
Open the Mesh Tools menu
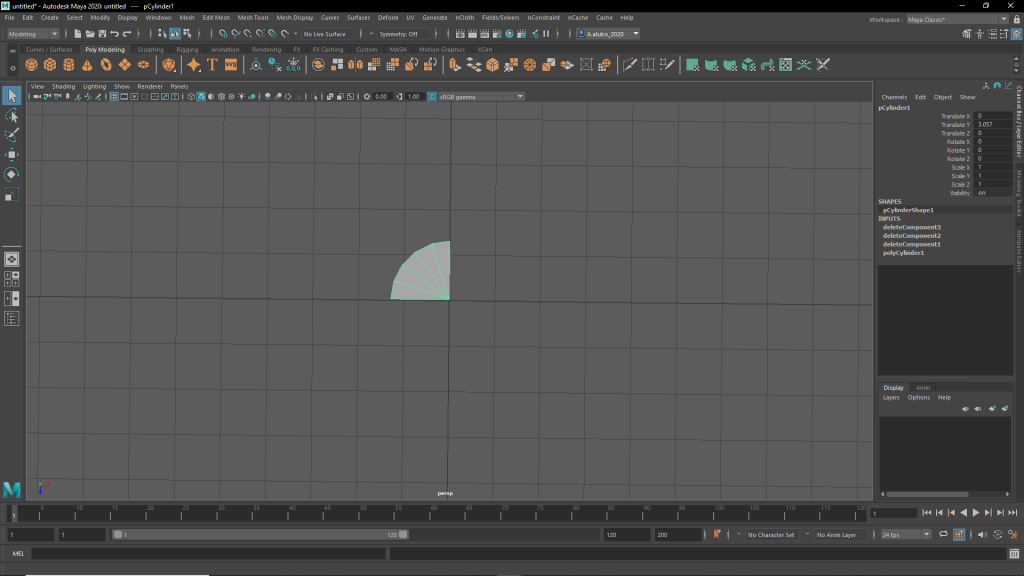253,18
